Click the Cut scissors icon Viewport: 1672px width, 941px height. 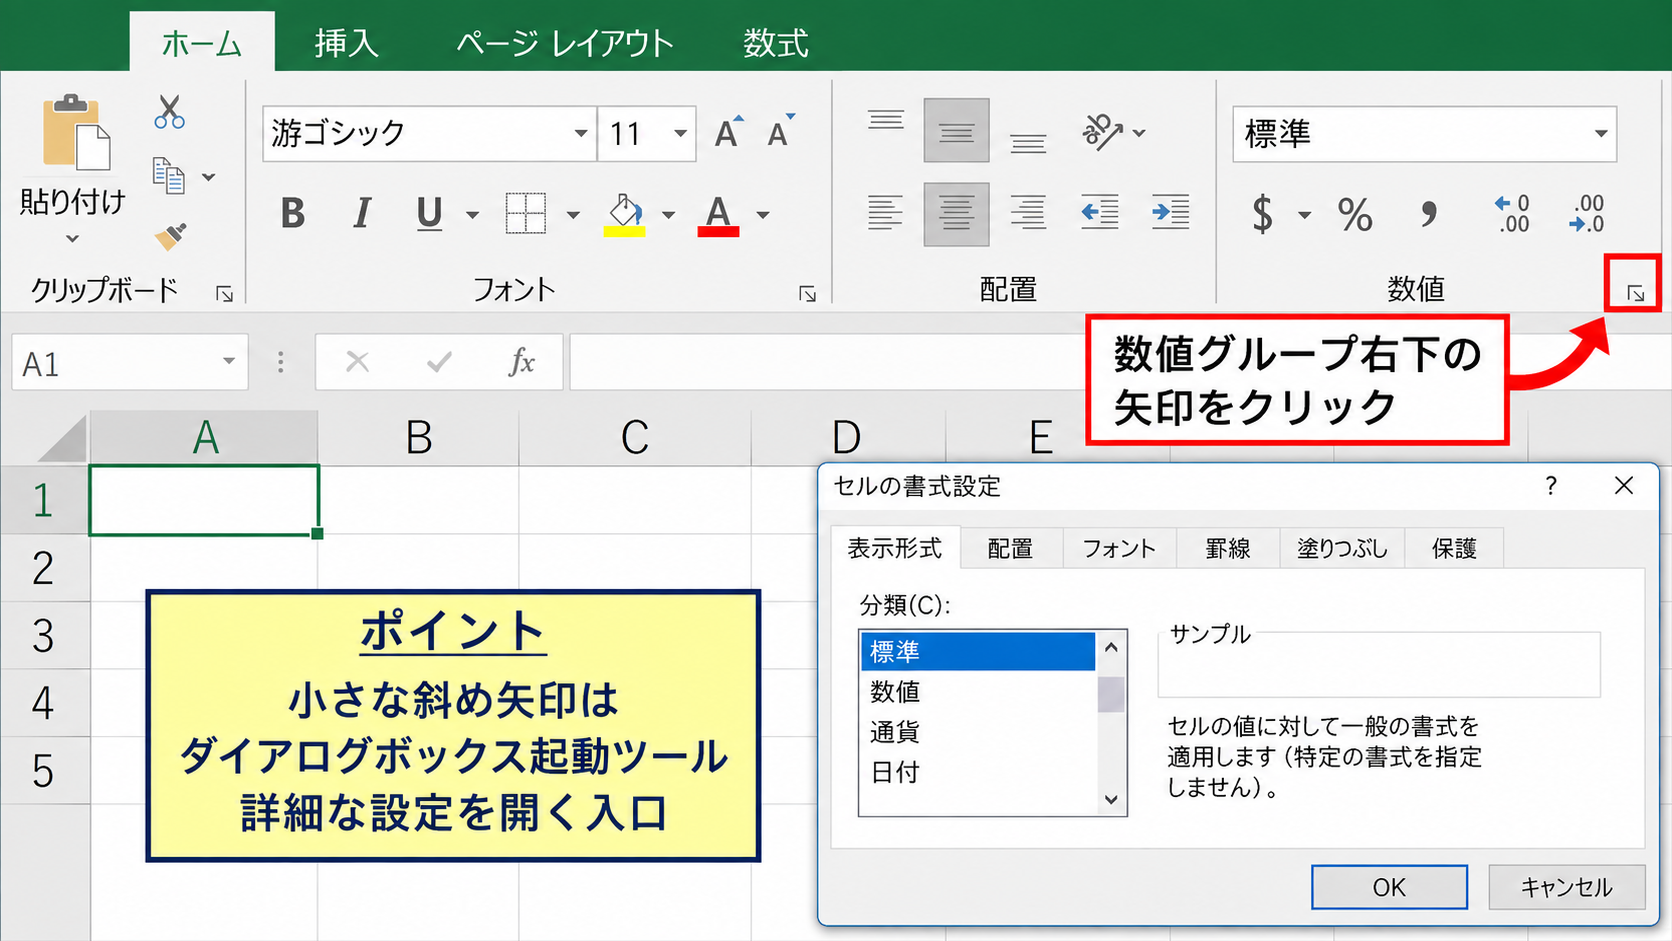[x=169, y=112]
